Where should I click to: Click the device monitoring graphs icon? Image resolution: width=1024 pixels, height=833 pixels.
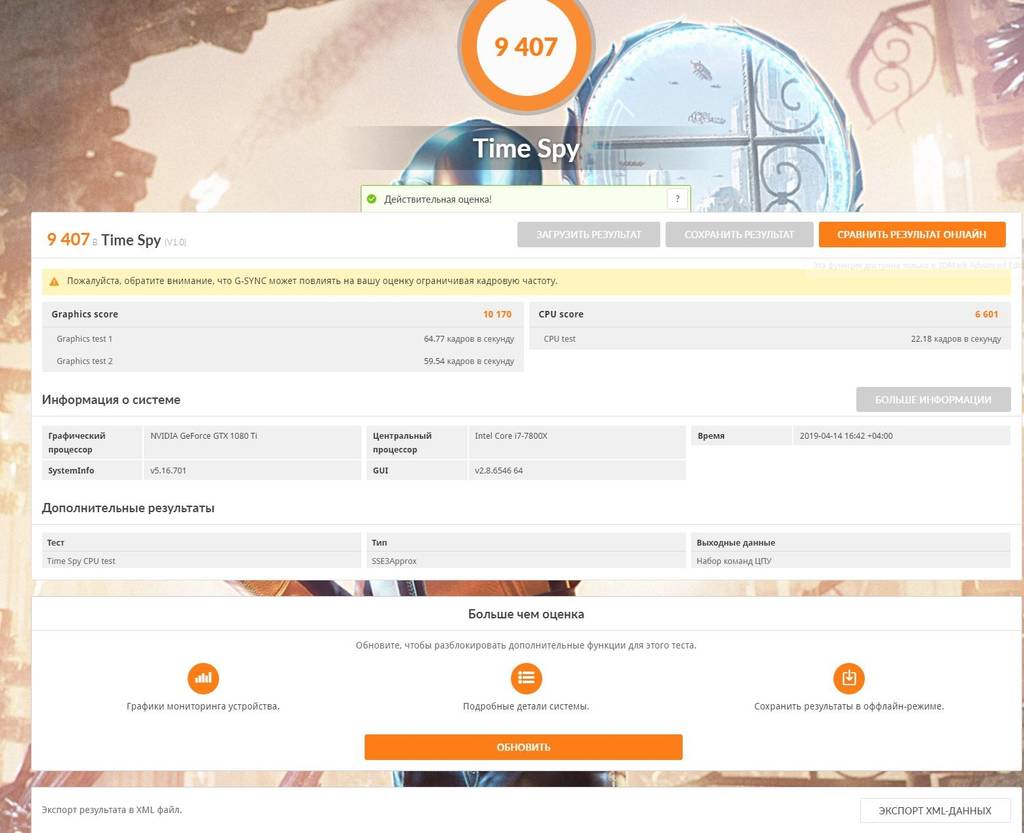203,678
